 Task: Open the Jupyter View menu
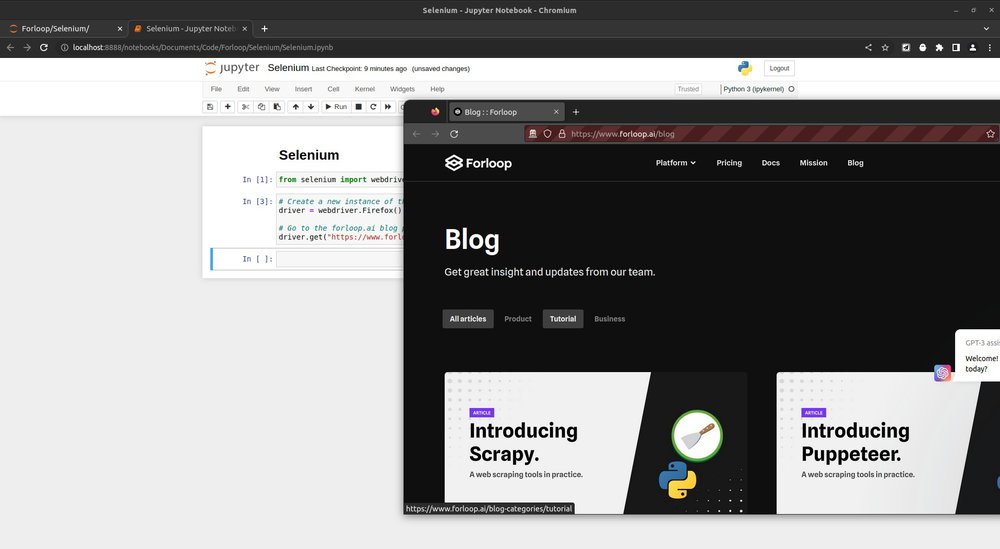pos(272,89)
